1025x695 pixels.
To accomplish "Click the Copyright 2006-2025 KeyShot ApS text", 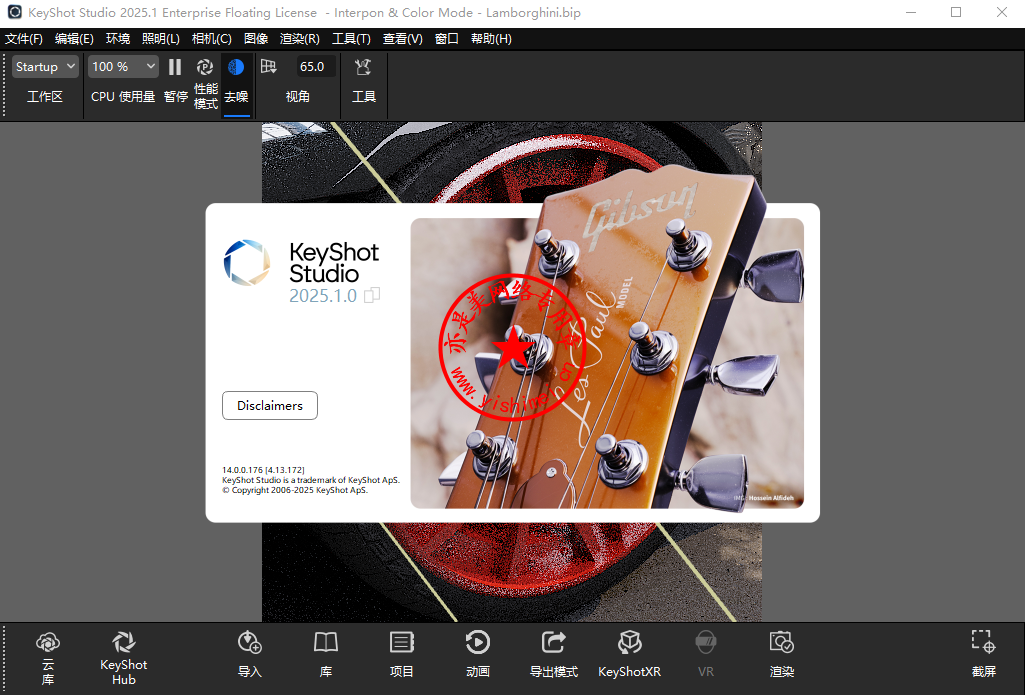I will [295, 490].
